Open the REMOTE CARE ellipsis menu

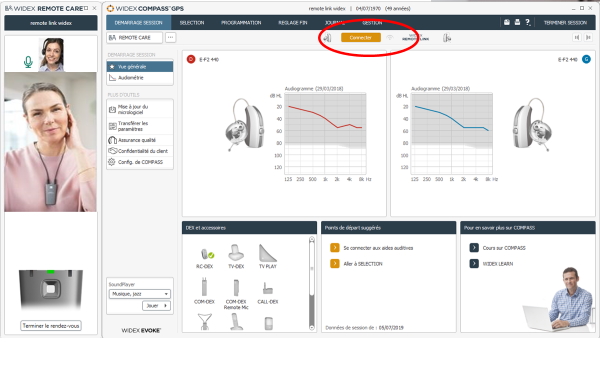pos(171,37)
